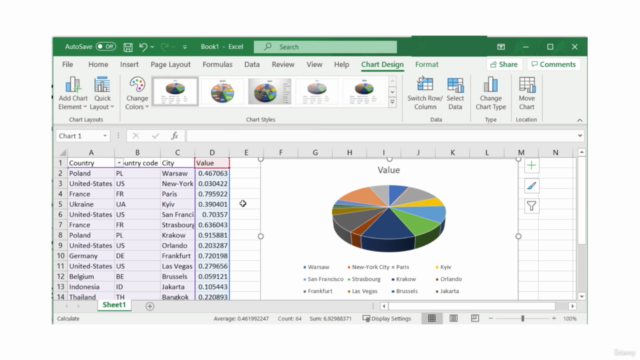Select the fifth chart style thumbnail
Screen dimensions: 640x360
(x=364, y=91)
